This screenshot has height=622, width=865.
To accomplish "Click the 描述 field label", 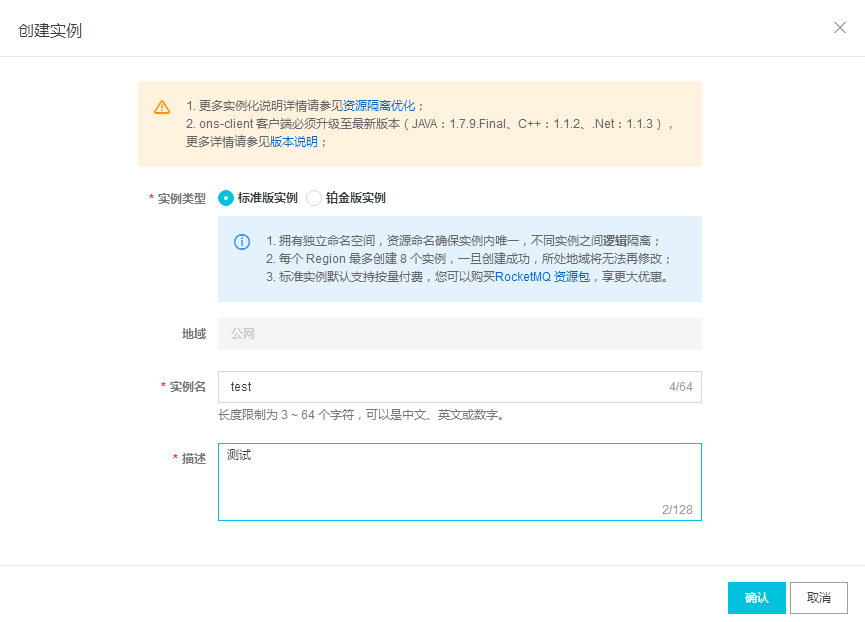I will 193,459.
